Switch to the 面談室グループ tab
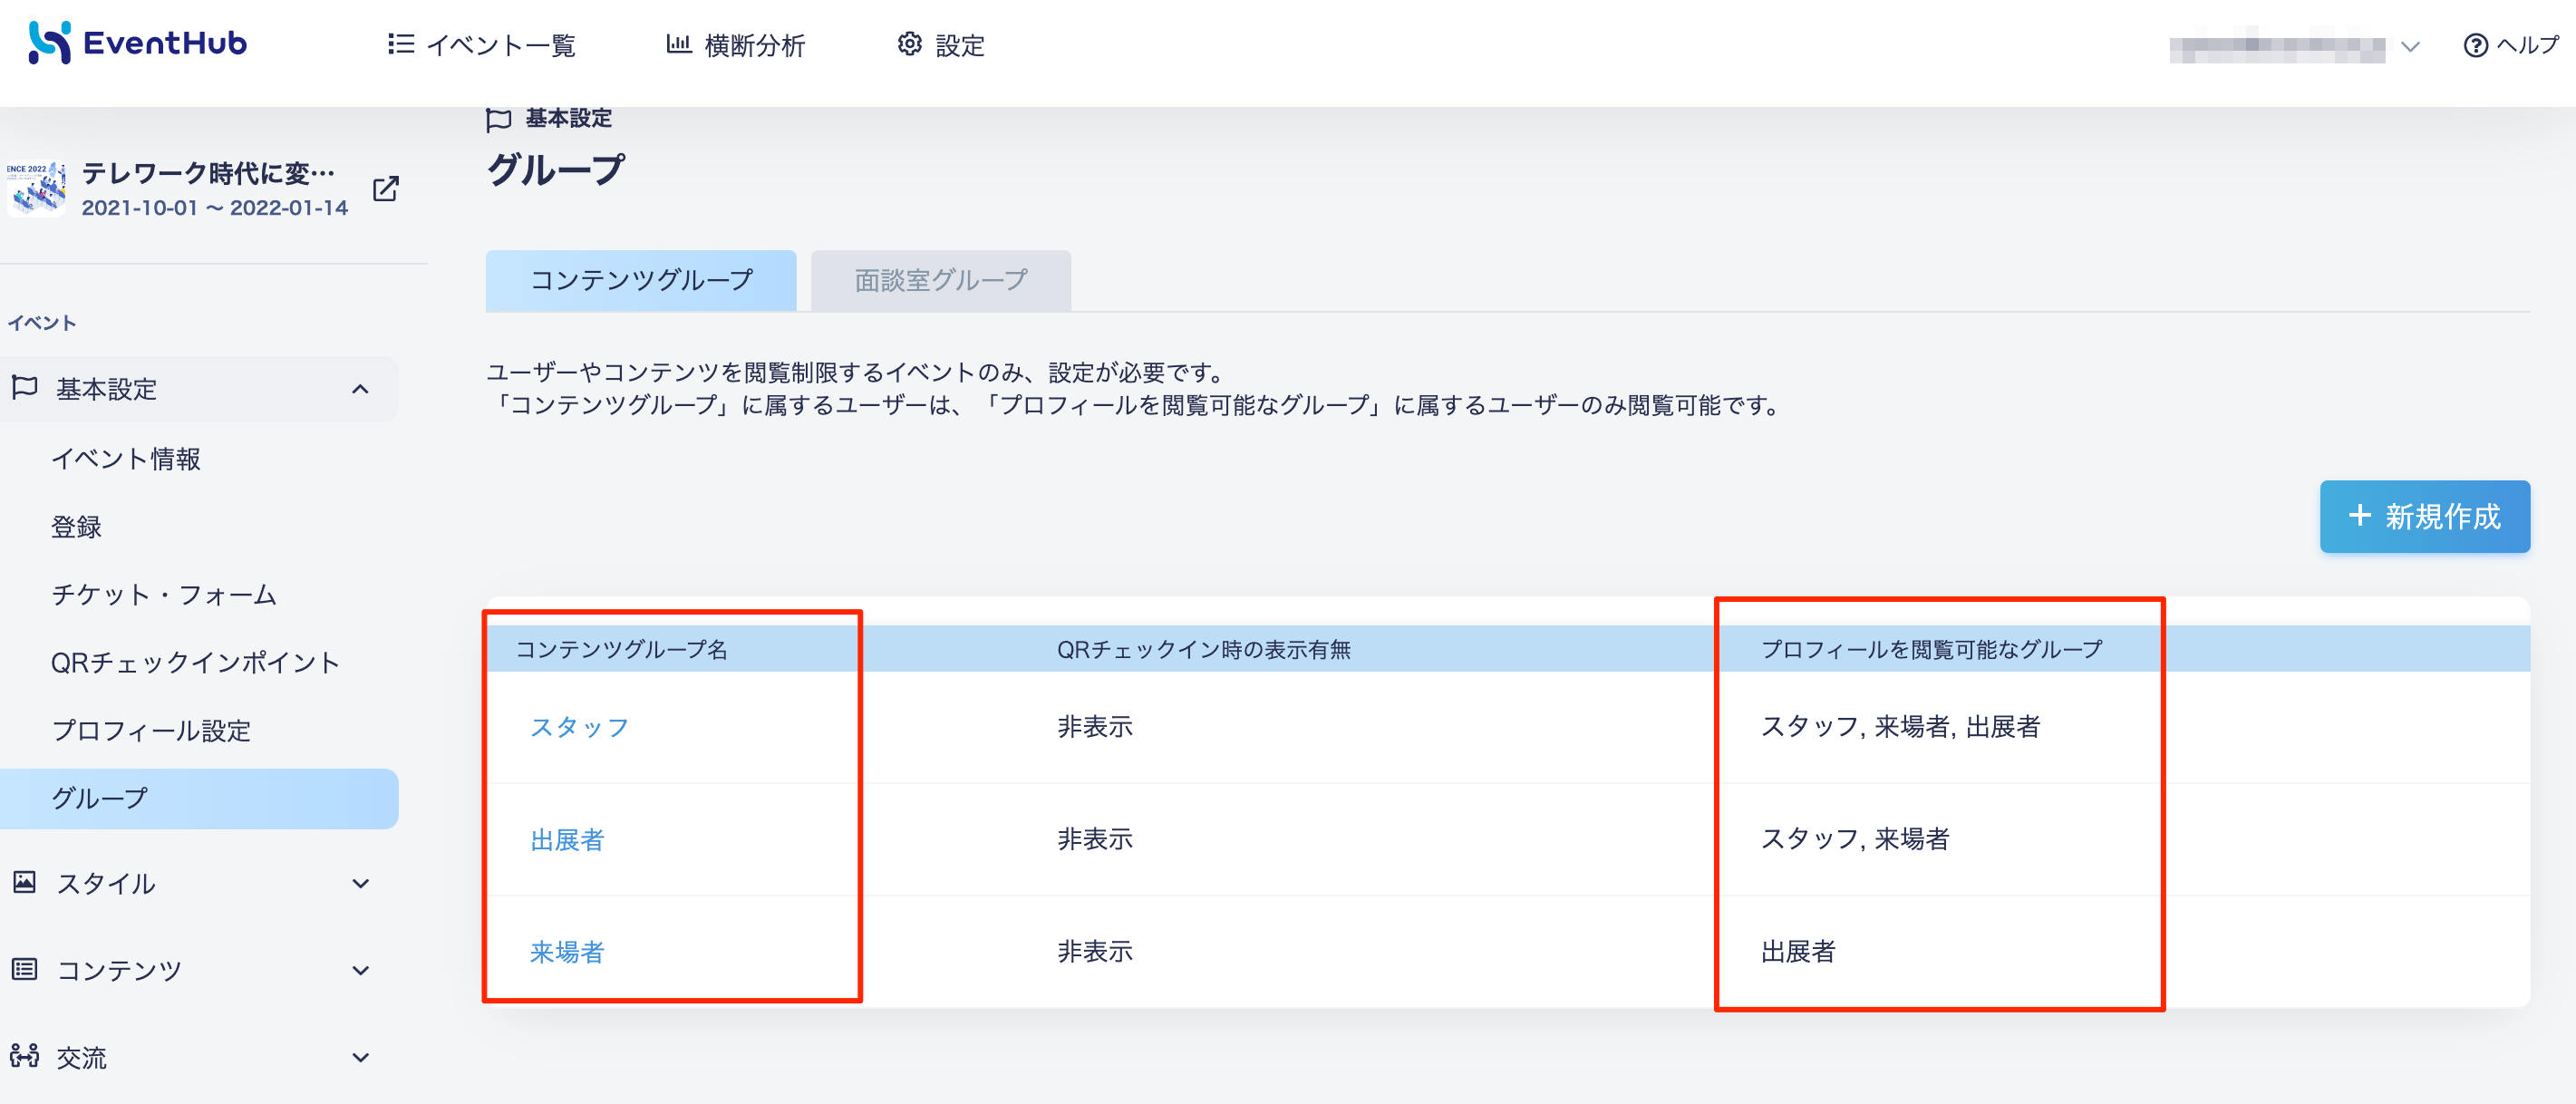Viewport: 2576px width, 1104px height. tap(941, 280)
